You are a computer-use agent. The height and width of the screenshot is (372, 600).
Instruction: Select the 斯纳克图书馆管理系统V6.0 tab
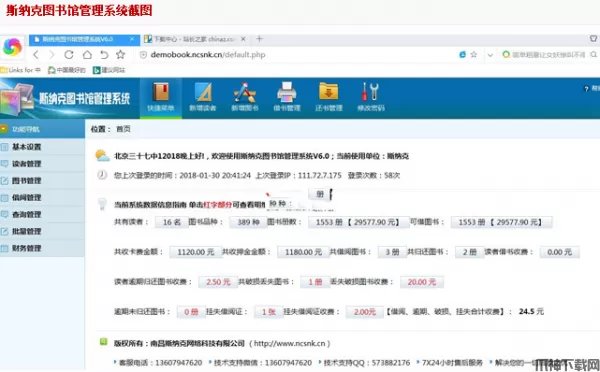tap(84, 39)
